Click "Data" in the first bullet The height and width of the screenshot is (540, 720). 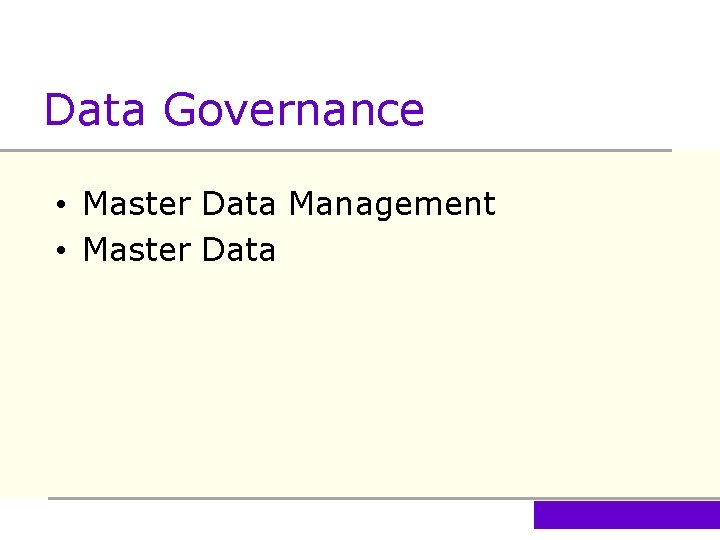click(x=238, y=204)
